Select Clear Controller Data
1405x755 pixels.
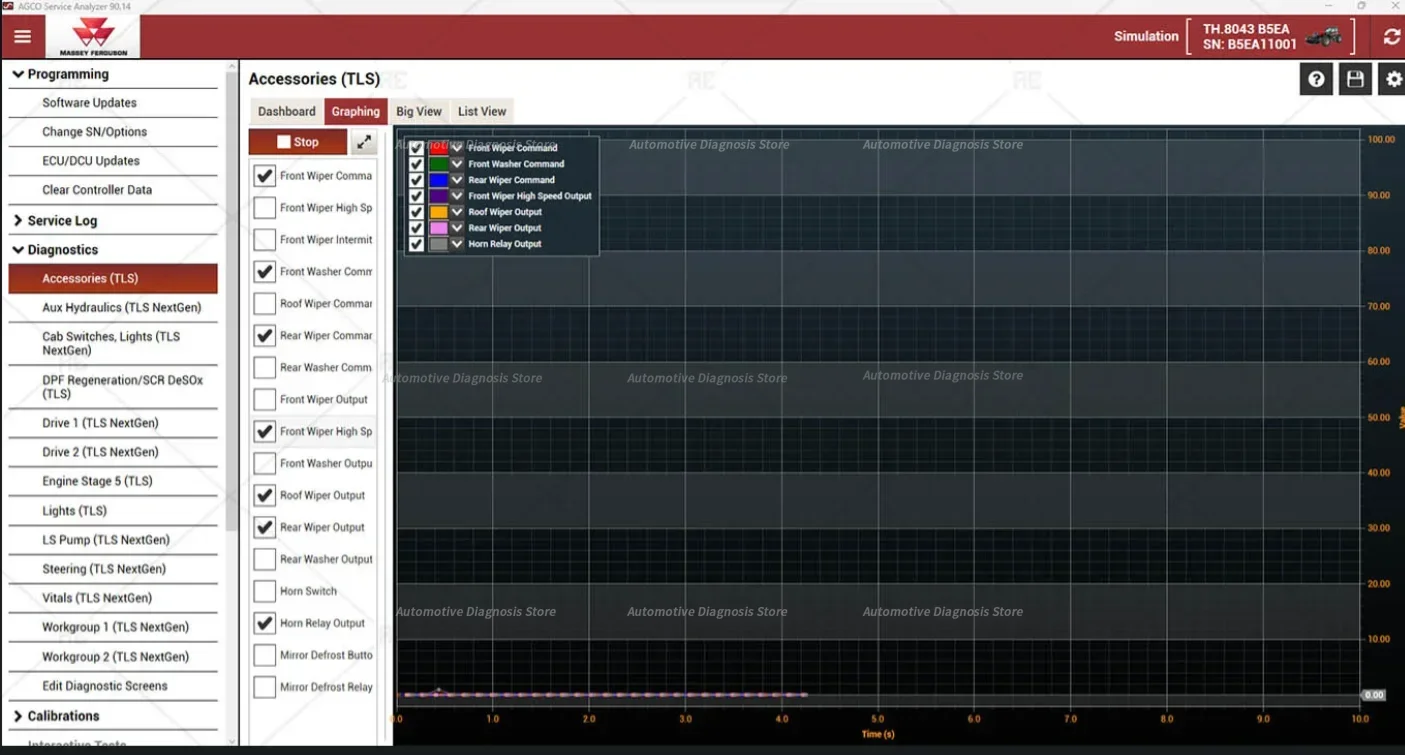point(113,190)
